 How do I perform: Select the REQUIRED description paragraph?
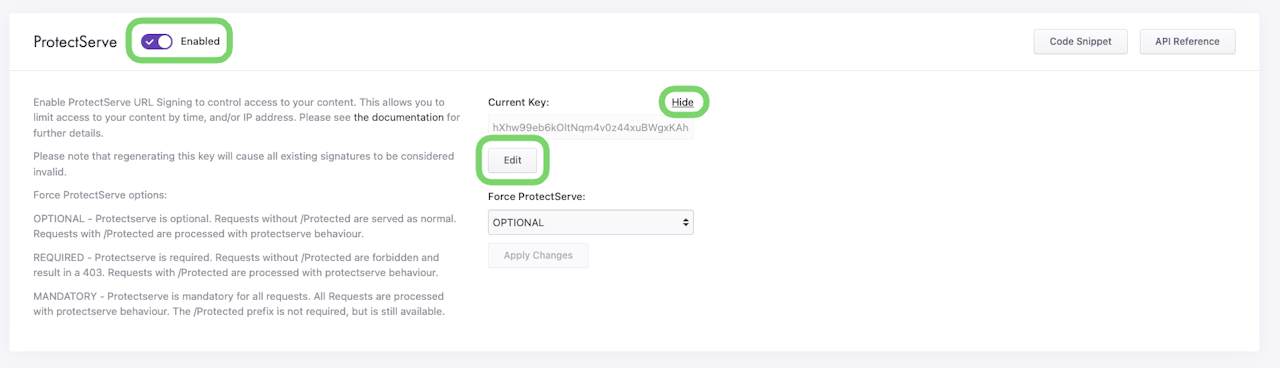click(x=236, y=265)
